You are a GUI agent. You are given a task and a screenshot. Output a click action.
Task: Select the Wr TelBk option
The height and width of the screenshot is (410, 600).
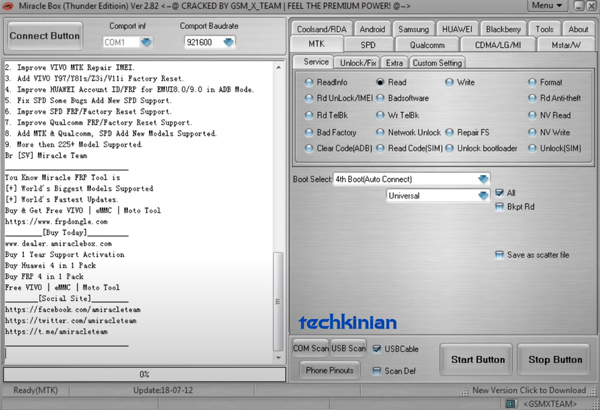click(x=380, y=115)
